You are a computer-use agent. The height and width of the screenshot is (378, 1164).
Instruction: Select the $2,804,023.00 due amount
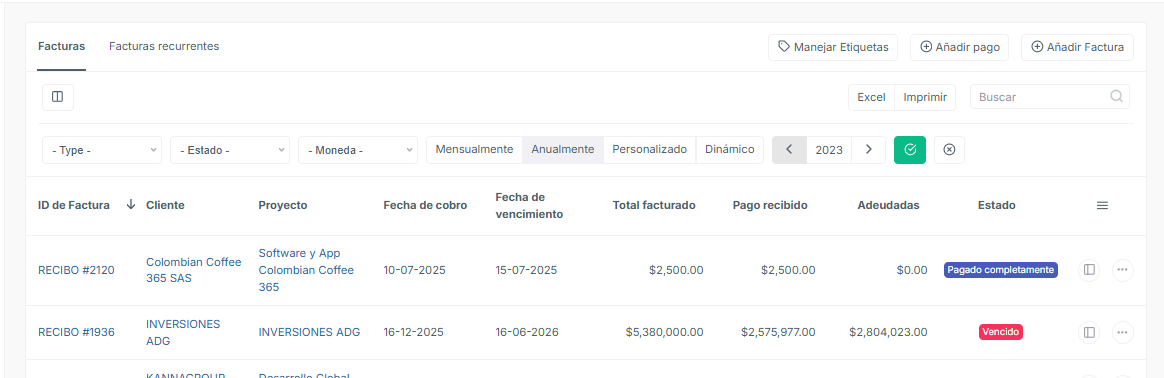(889, 332)
